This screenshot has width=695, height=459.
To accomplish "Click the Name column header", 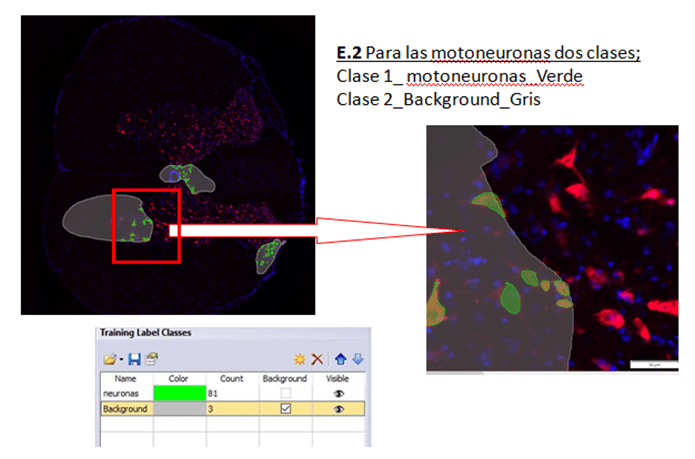I will (125, 380).
